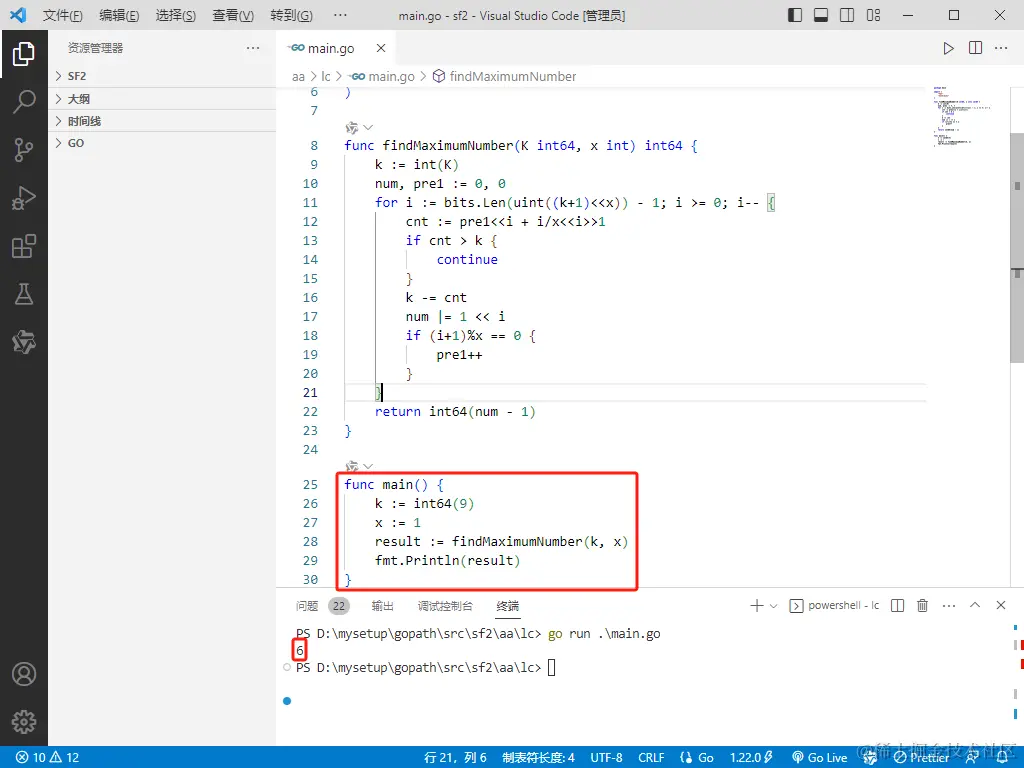Open the 文件(F) menu

point(63,15)
